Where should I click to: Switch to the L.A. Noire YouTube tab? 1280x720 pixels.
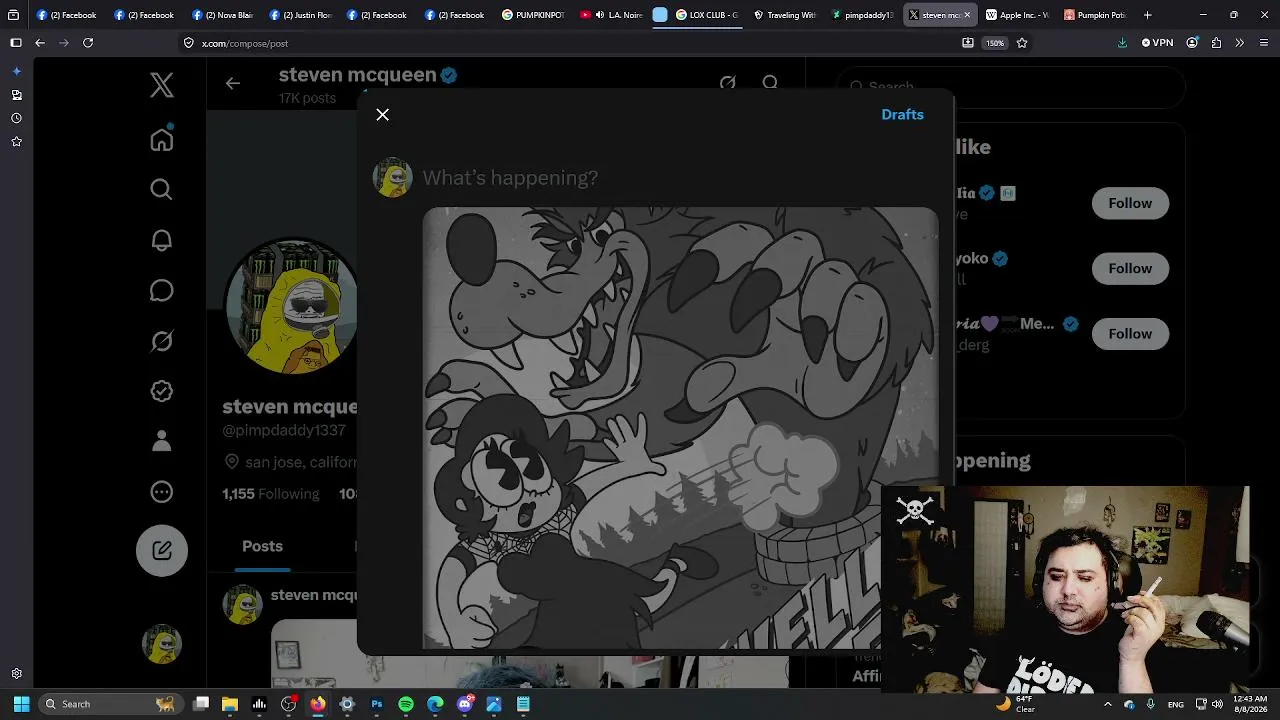(612, 15)
